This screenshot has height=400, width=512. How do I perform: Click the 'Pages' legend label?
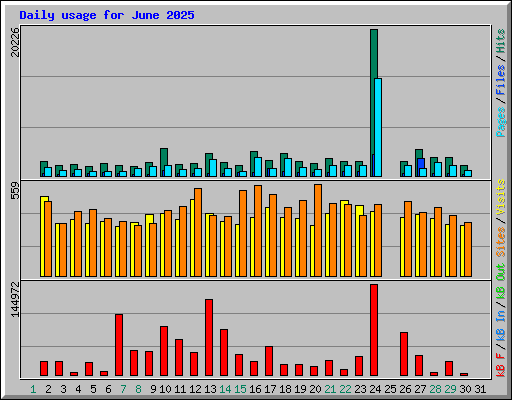click(x=501, y=122)
